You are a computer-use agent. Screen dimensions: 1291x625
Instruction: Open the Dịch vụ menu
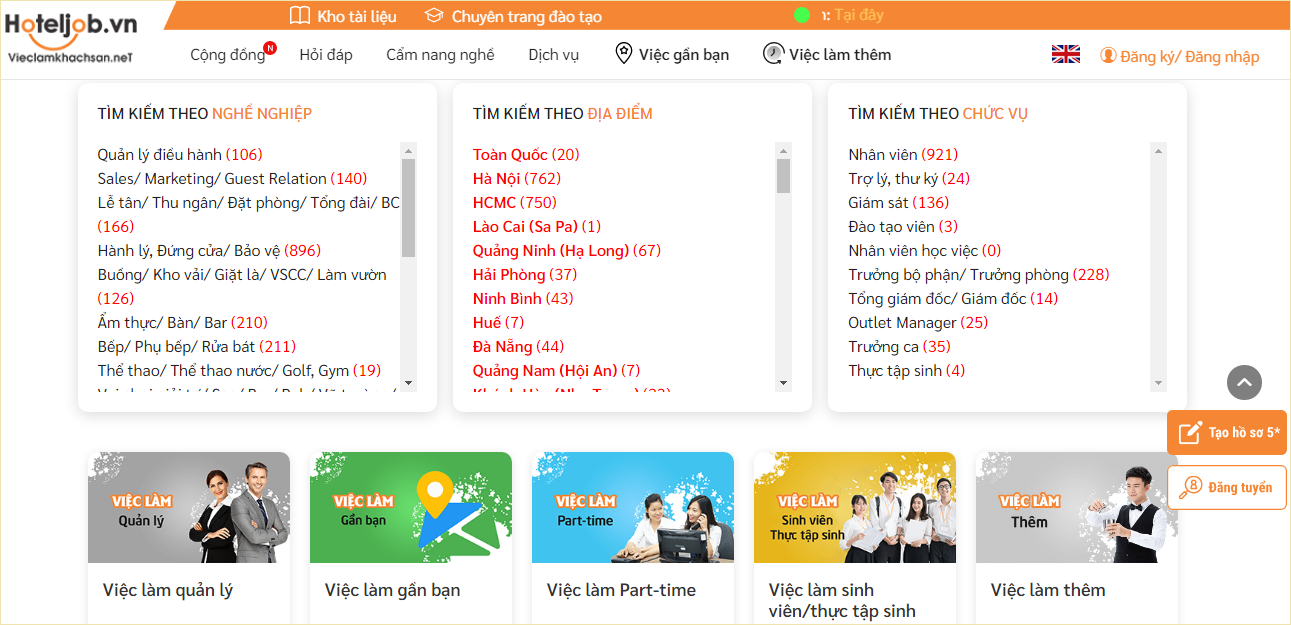click(554, 55)
